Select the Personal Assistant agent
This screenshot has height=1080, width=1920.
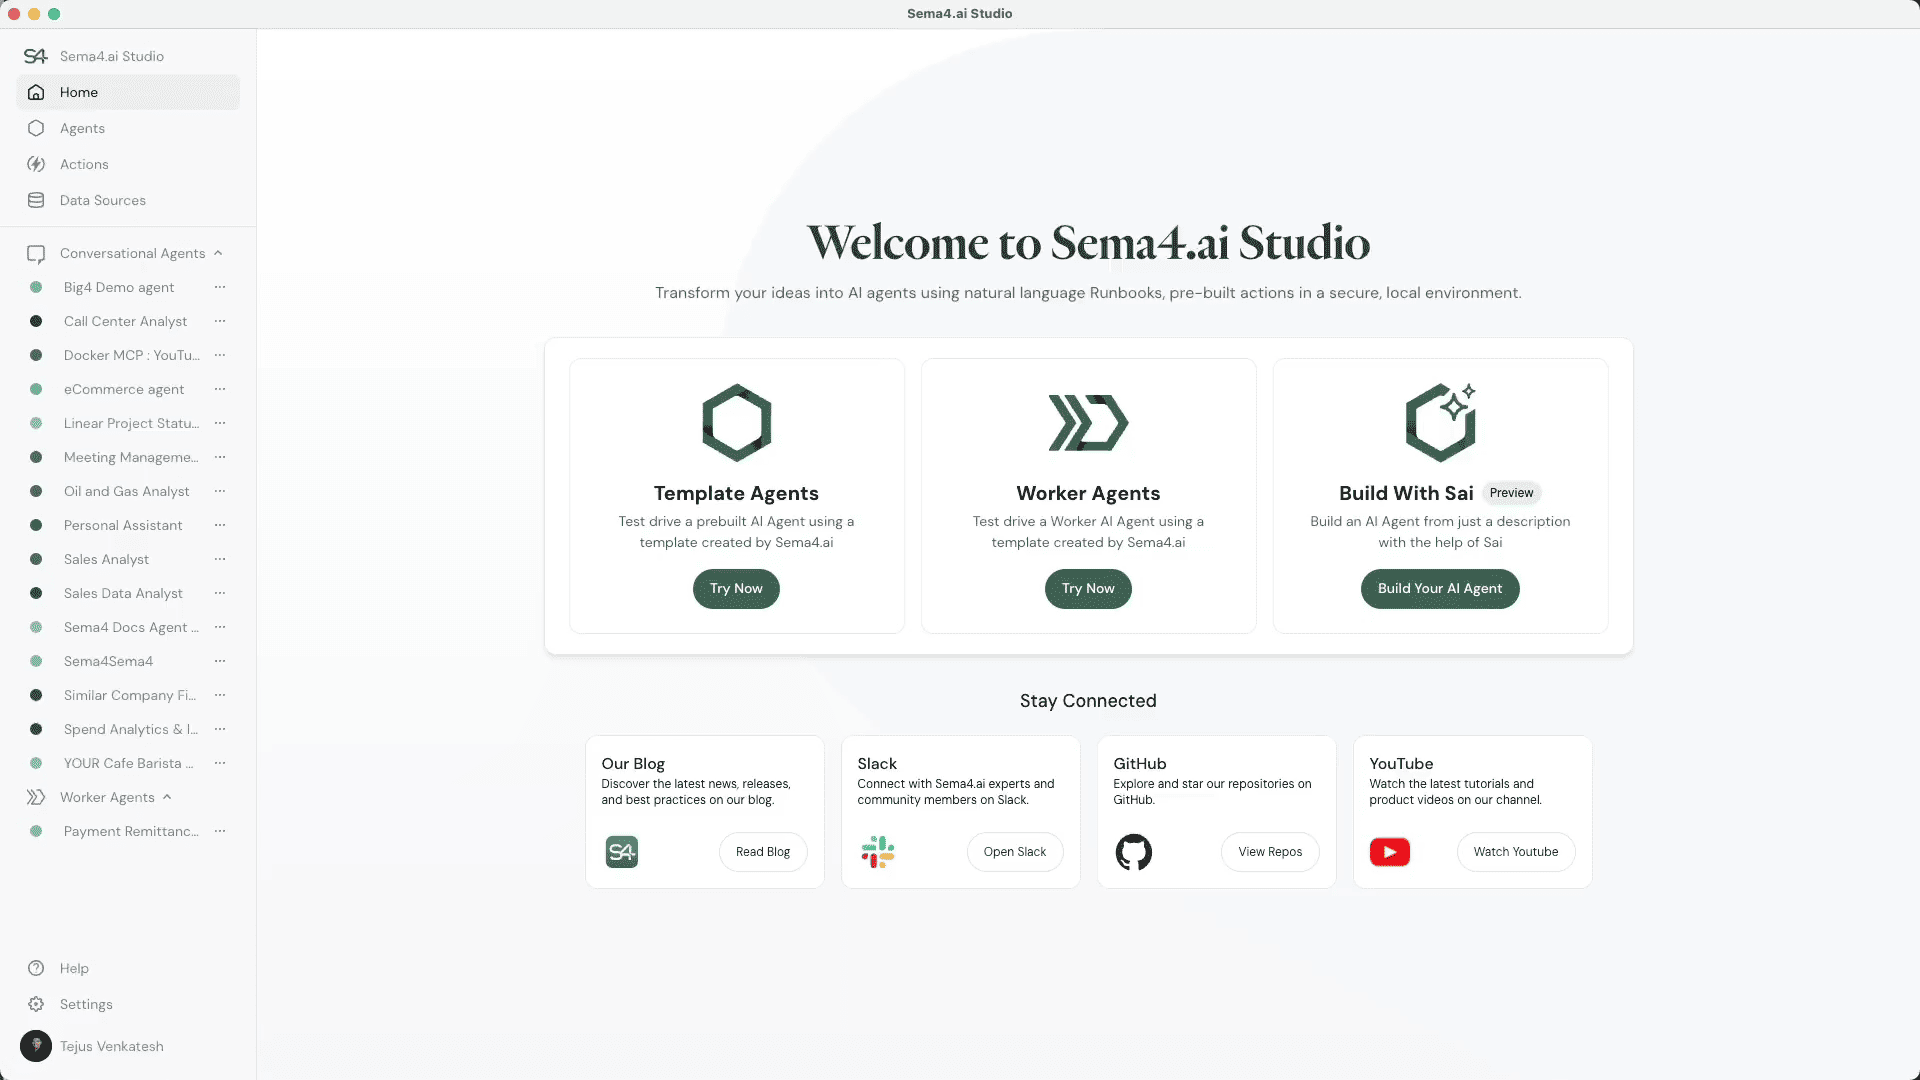pyautogui.click(x=123, y=525)
